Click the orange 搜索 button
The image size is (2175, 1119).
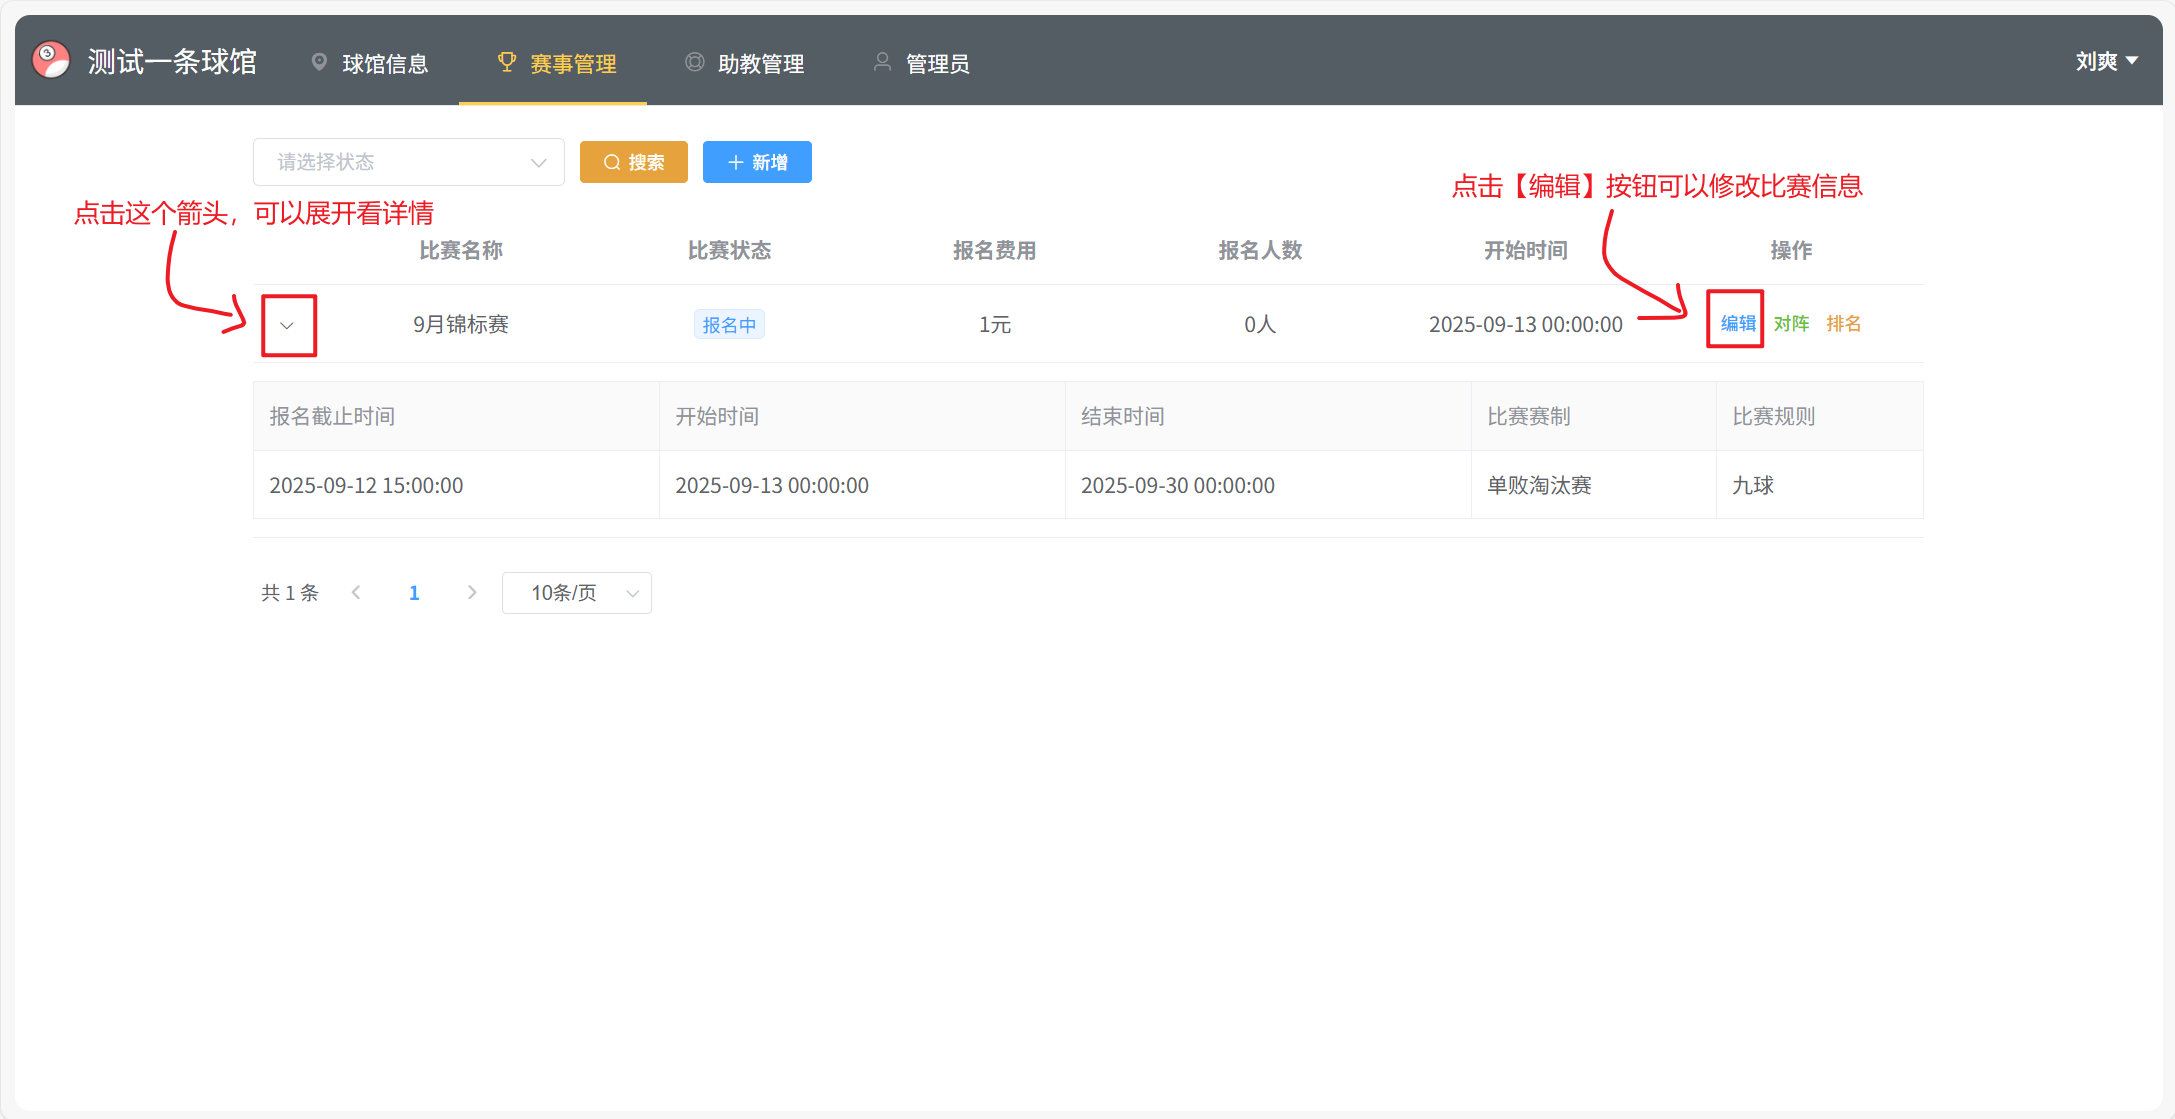pos(634,162)
